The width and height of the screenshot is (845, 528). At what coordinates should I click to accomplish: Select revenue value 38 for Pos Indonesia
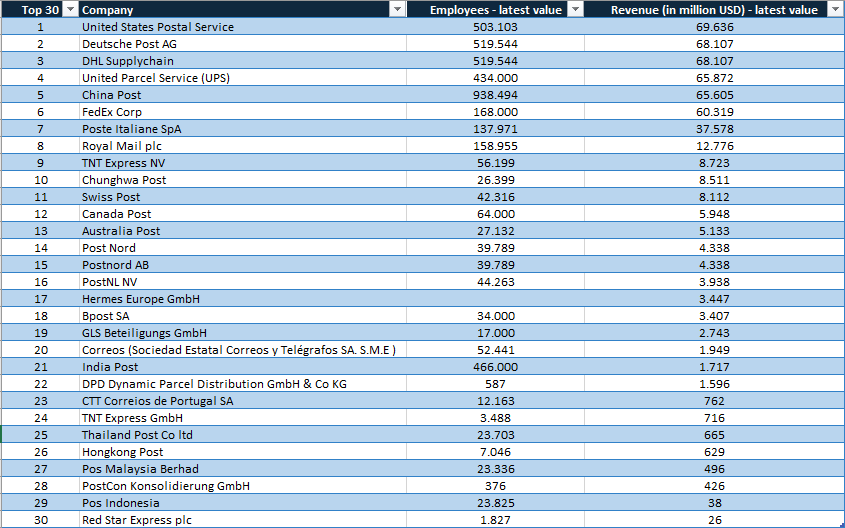[x=714, y=502]
